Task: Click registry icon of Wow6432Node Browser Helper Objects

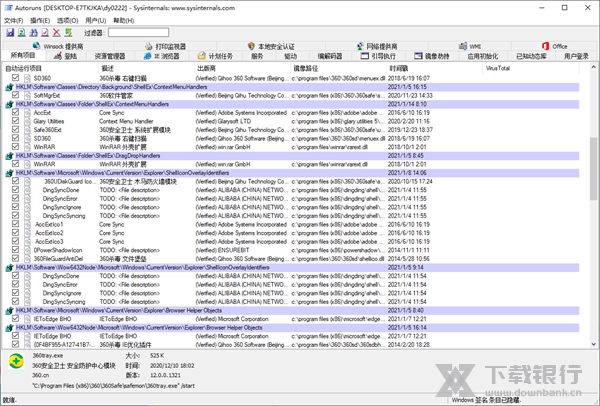Action: (x=10, y=328)
